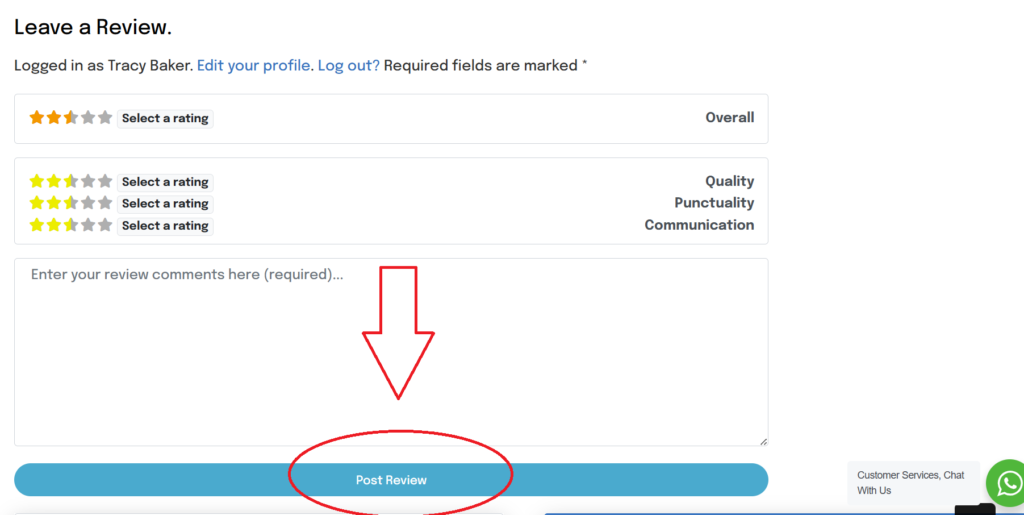This screenshot has width=1024, height=515.
Task: Expand the Communication 'Select a rating' dropdown
Action: (165, 226)
